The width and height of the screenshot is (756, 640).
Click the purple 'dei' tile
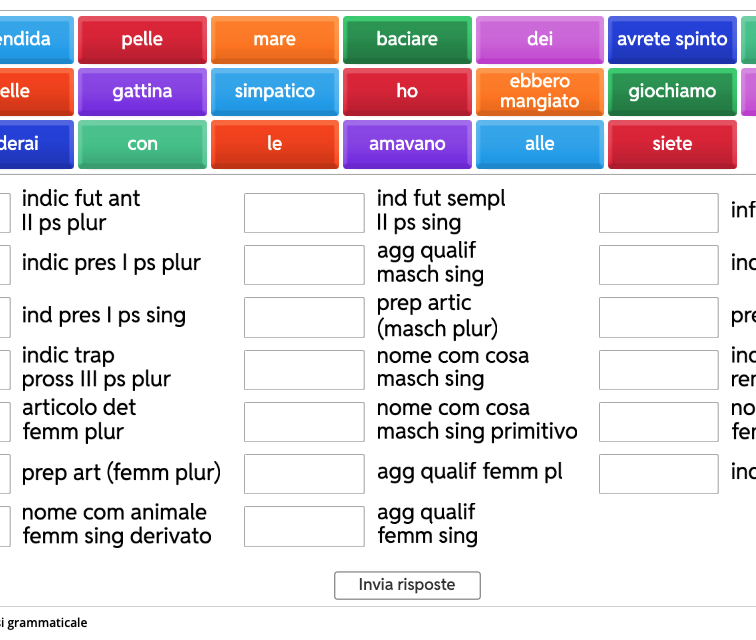[539, 40]
